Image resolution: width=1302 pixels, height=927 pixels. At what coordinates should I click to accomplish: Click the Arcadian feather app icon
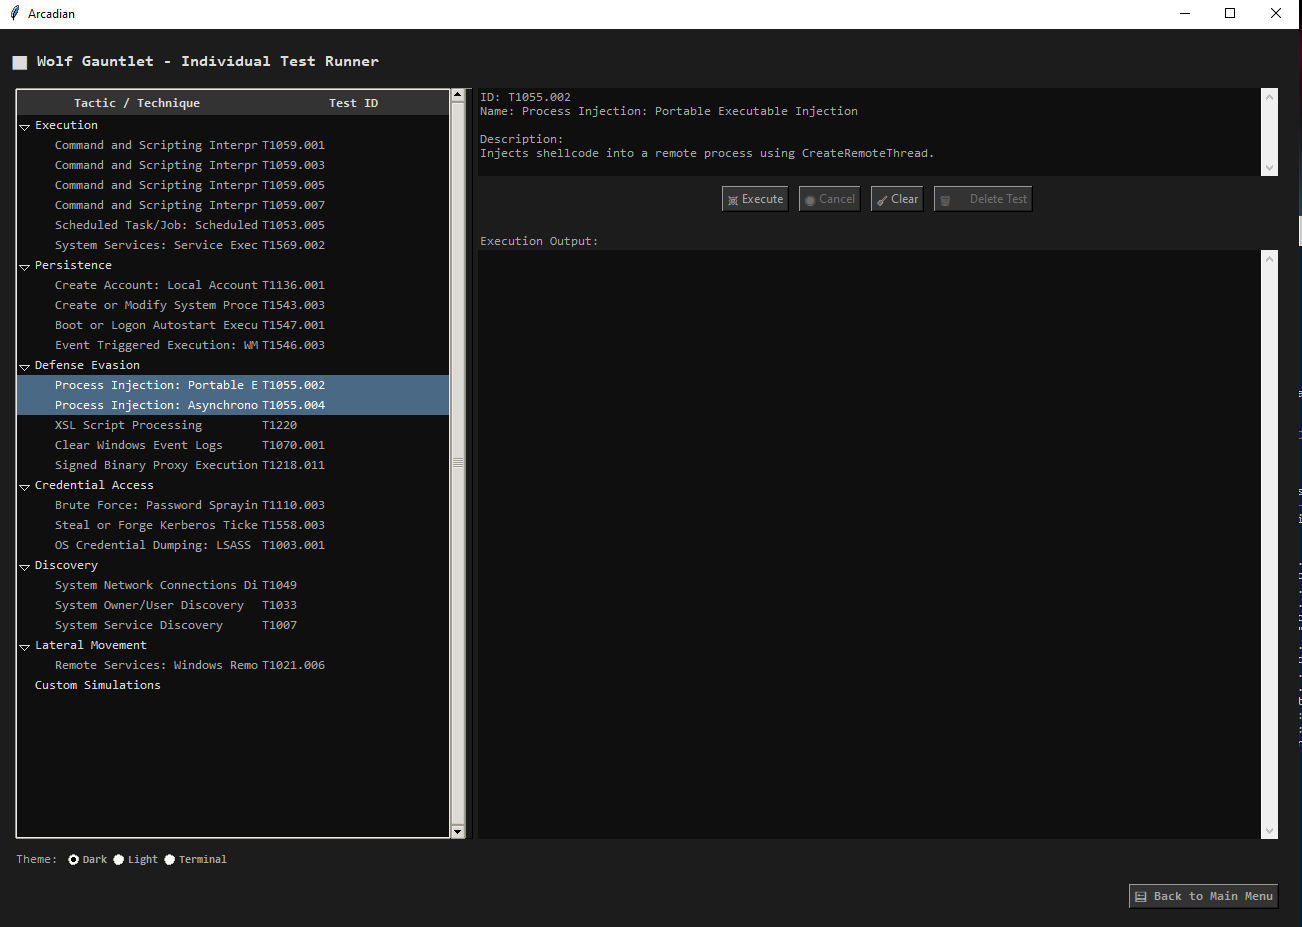14,13
